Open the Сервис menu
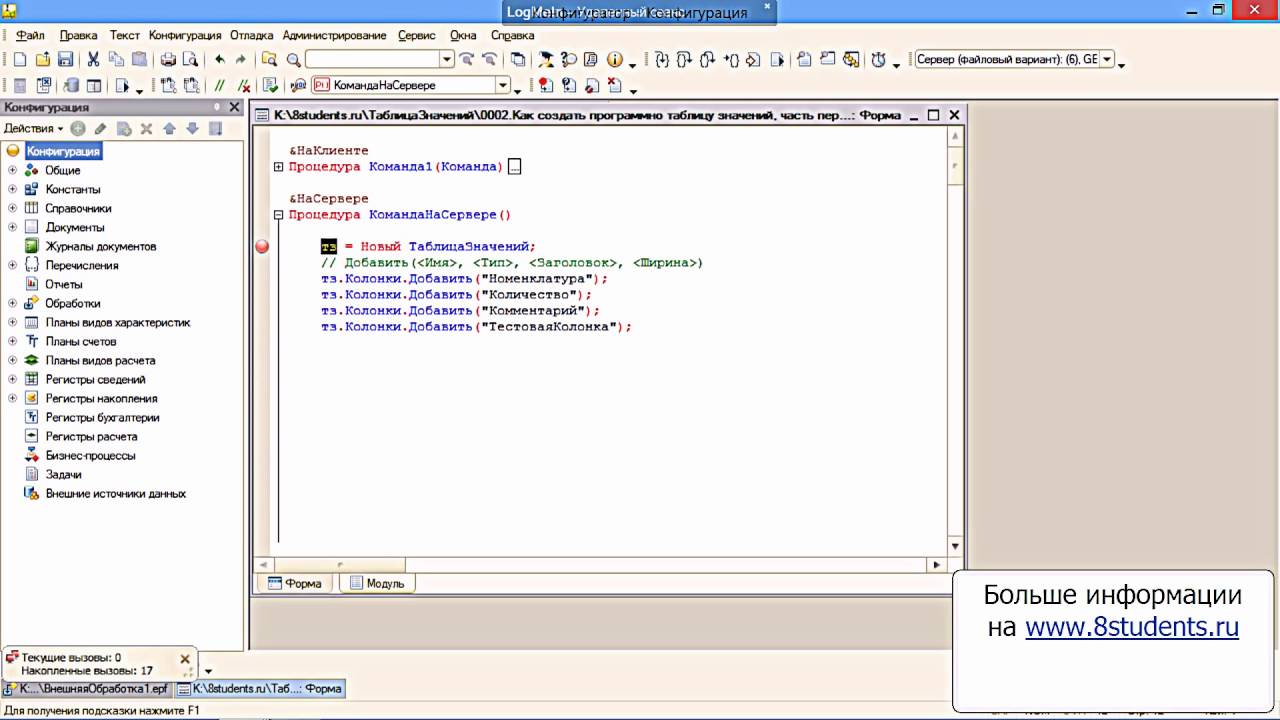This screenshot has width=1280, height=720. [416, 35]
